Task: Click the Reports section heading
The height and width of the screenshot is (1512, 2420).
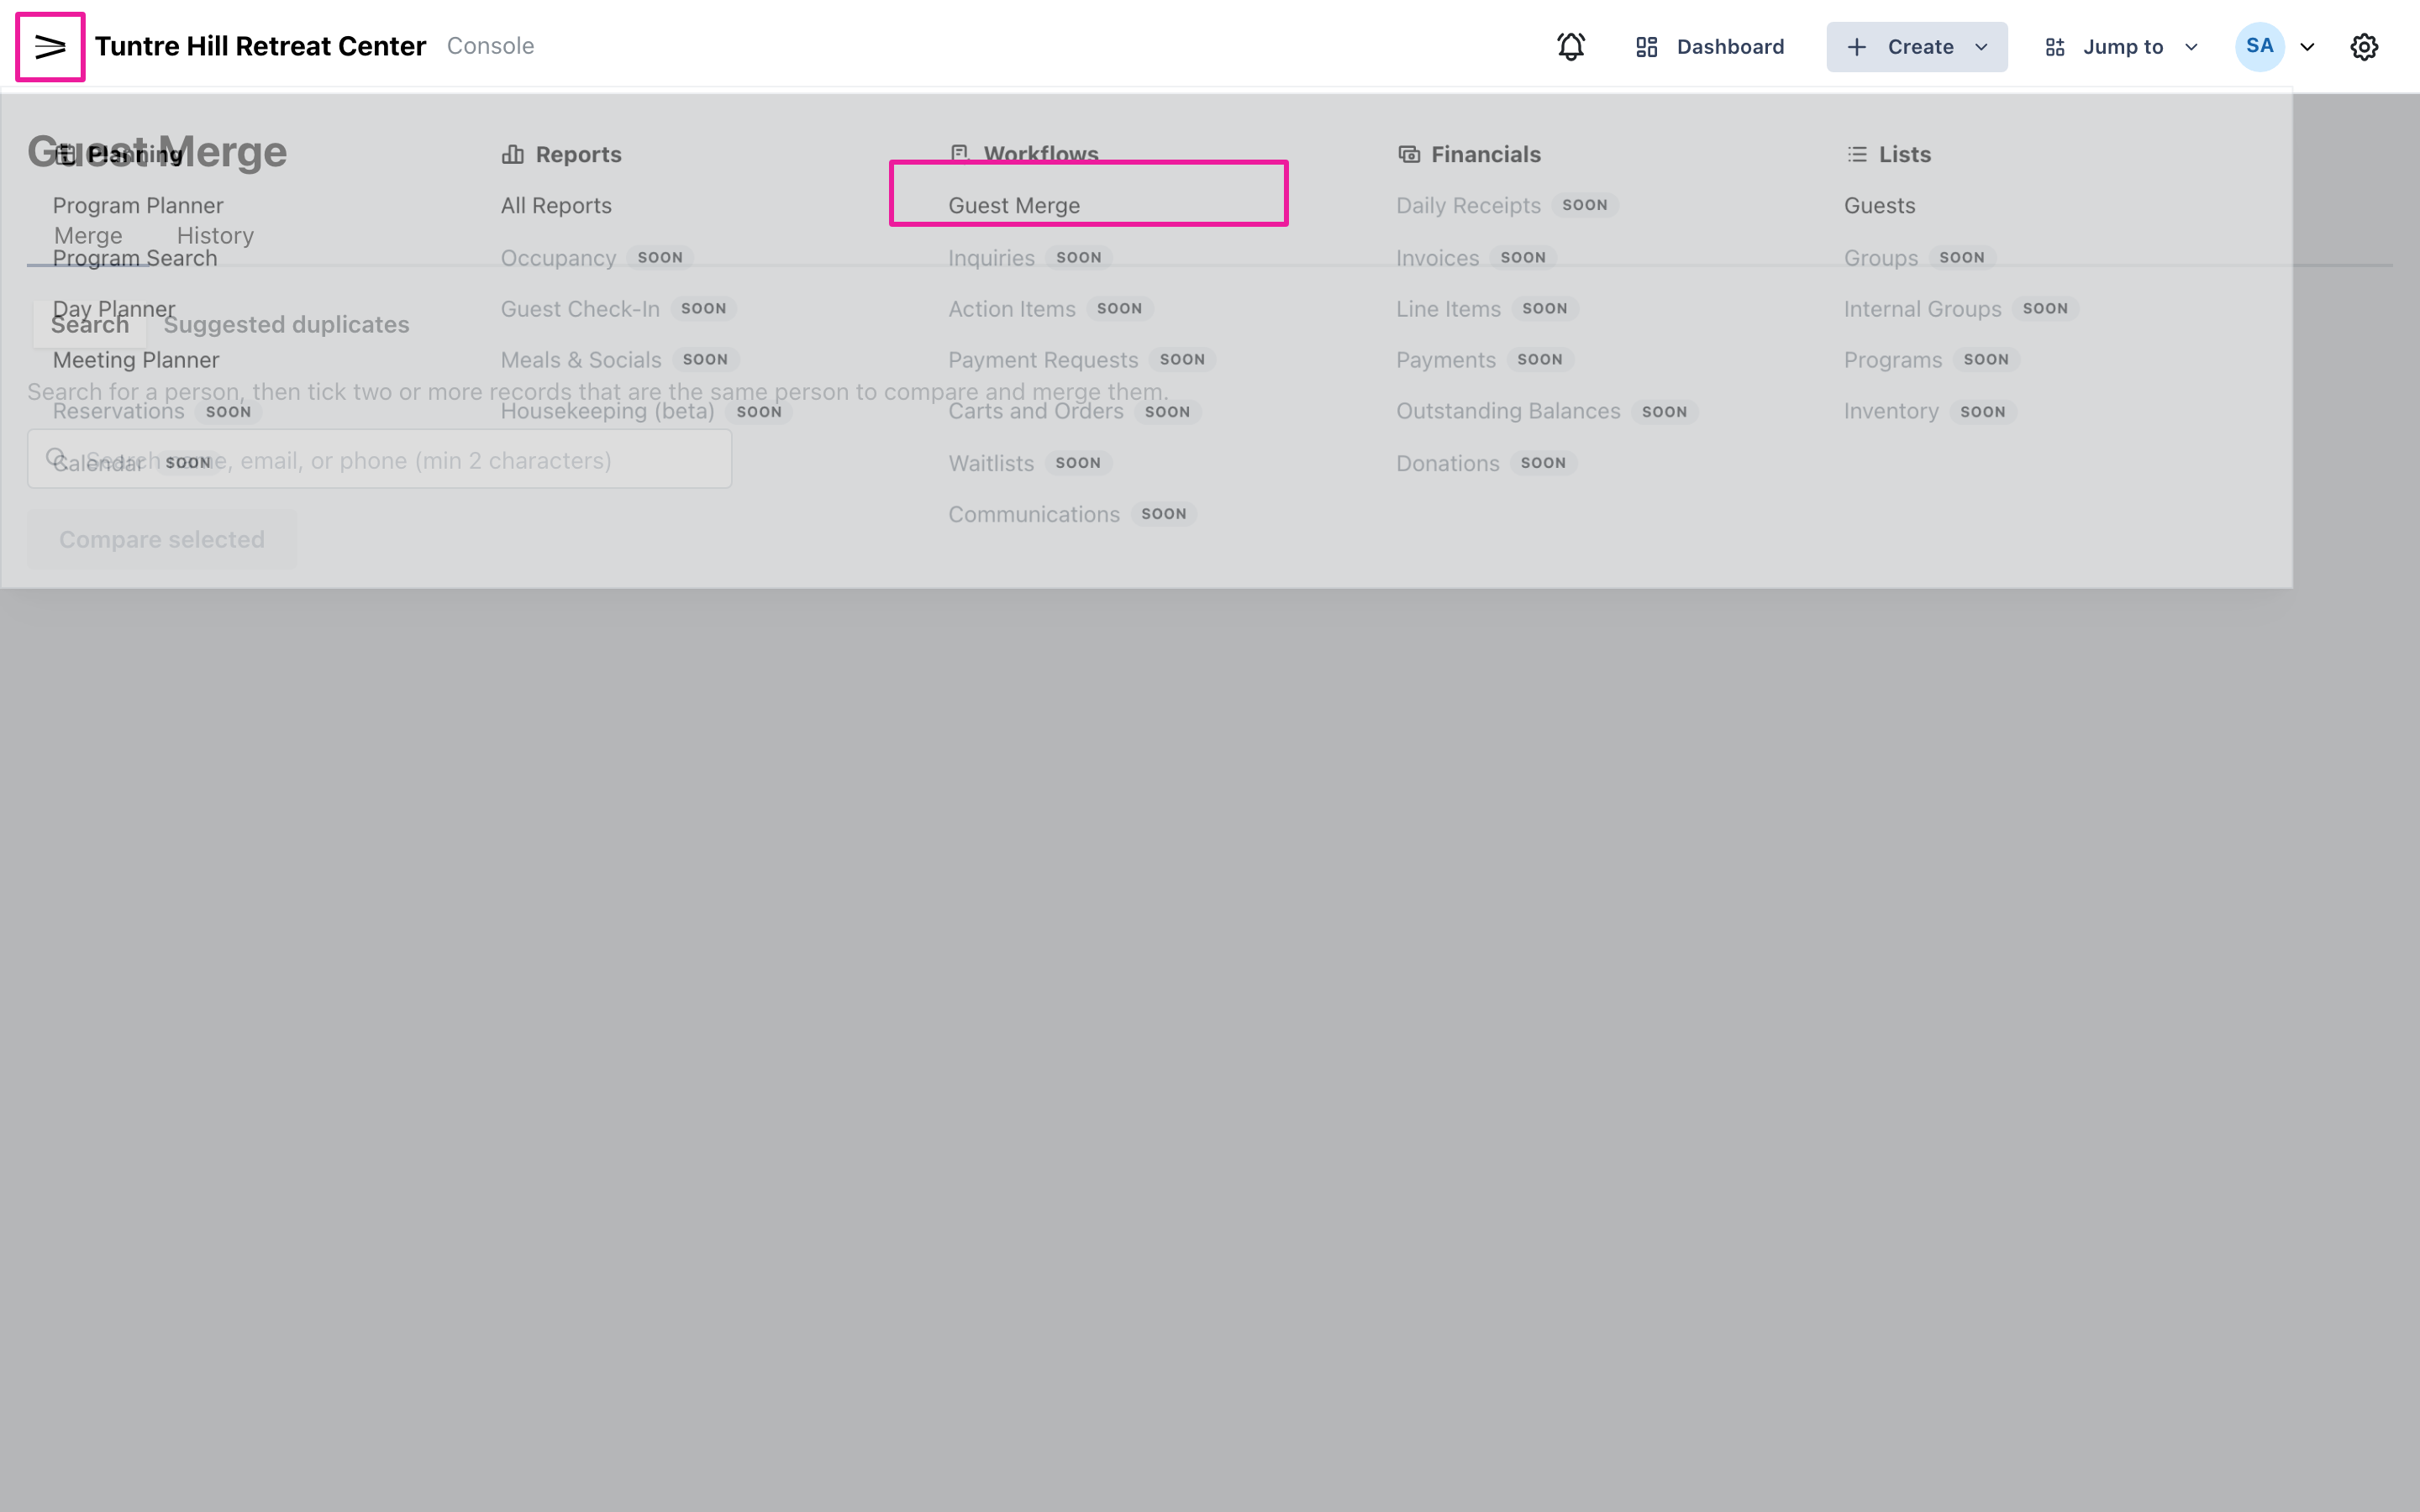Action: pos(578,154)
